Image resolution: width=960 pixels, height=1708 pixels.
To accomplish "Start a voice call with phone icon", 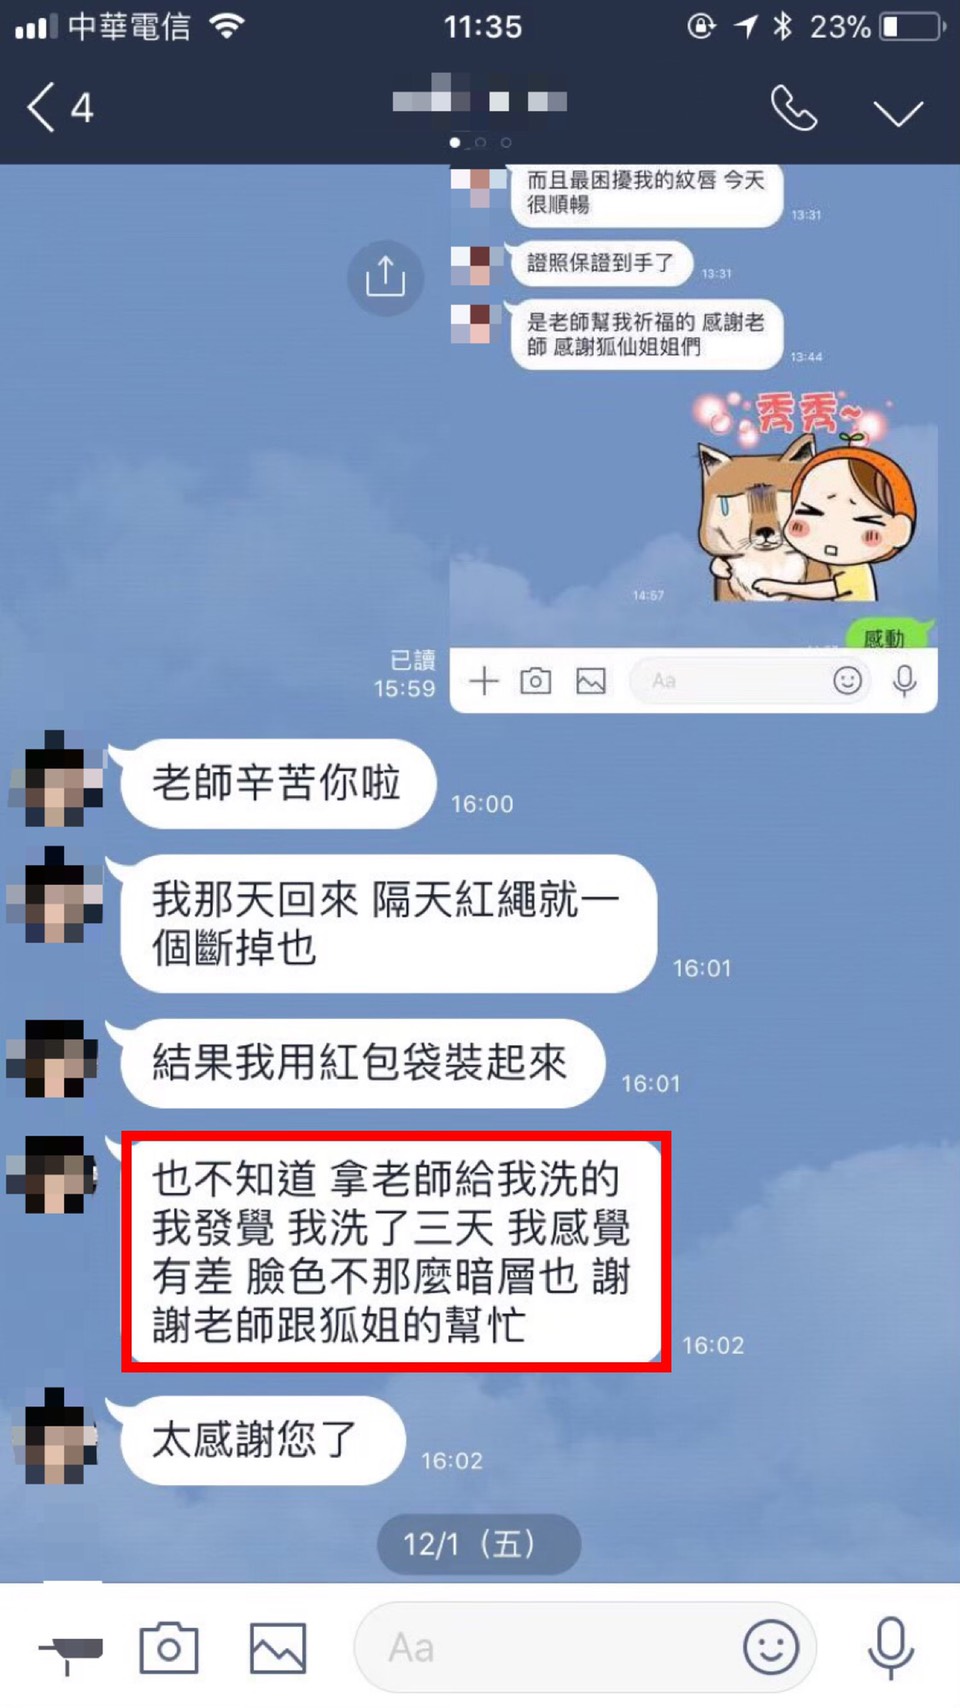I will coord(794,108).
